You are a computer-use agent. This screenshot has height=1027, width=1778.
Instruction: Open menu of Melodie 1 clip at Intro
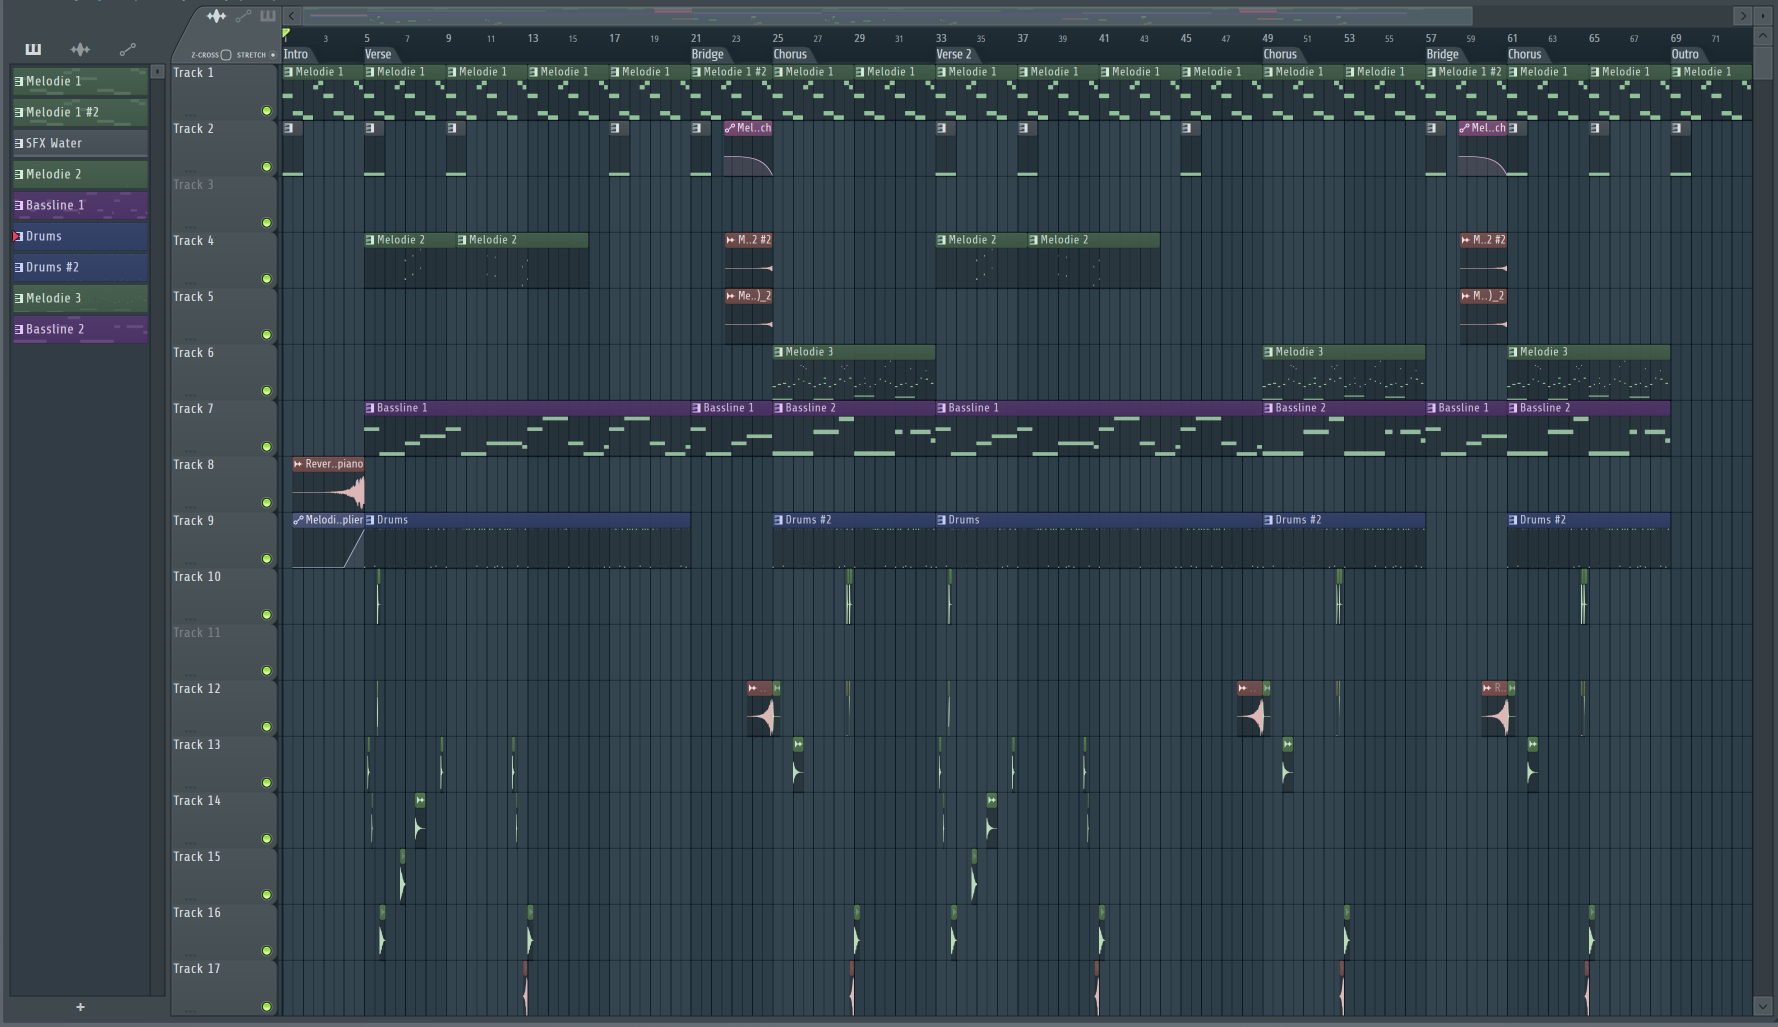(289, 72)
